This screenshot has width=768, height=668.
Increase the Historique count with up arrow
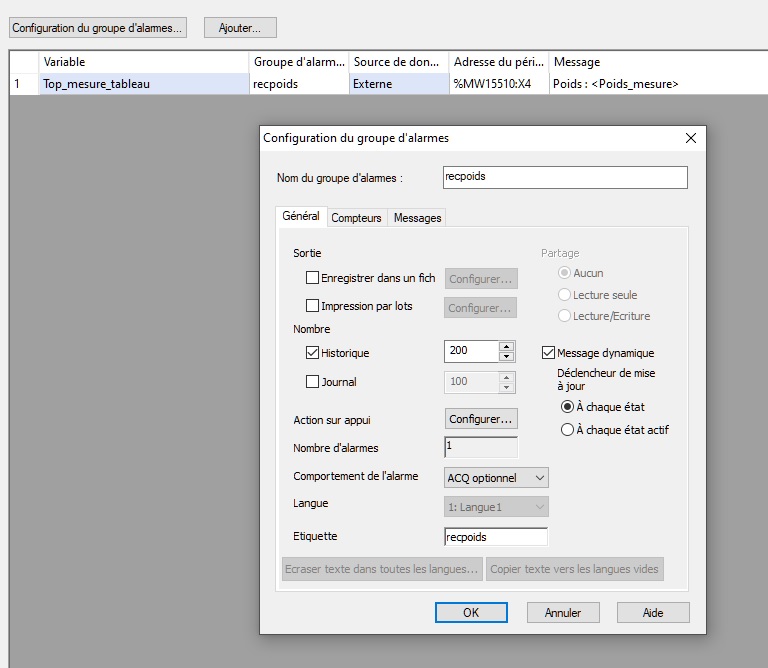pyautogui.click(x=506, y=346)
